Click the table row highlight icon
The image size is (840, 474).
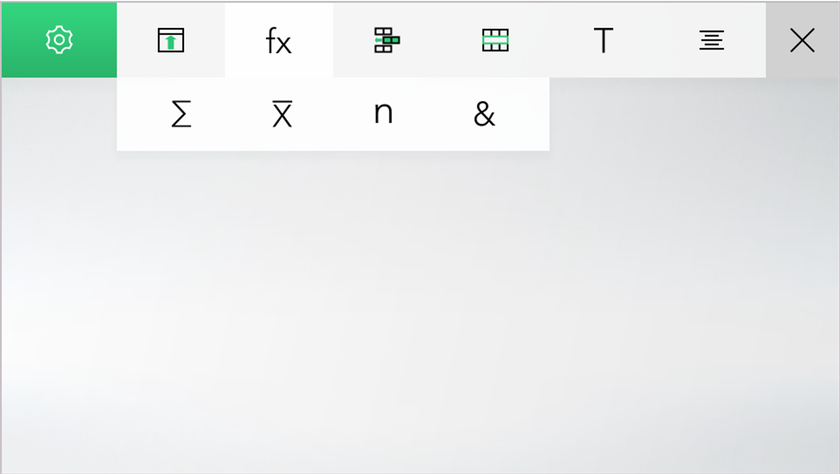pyautogui.click(x=495, y=40)
